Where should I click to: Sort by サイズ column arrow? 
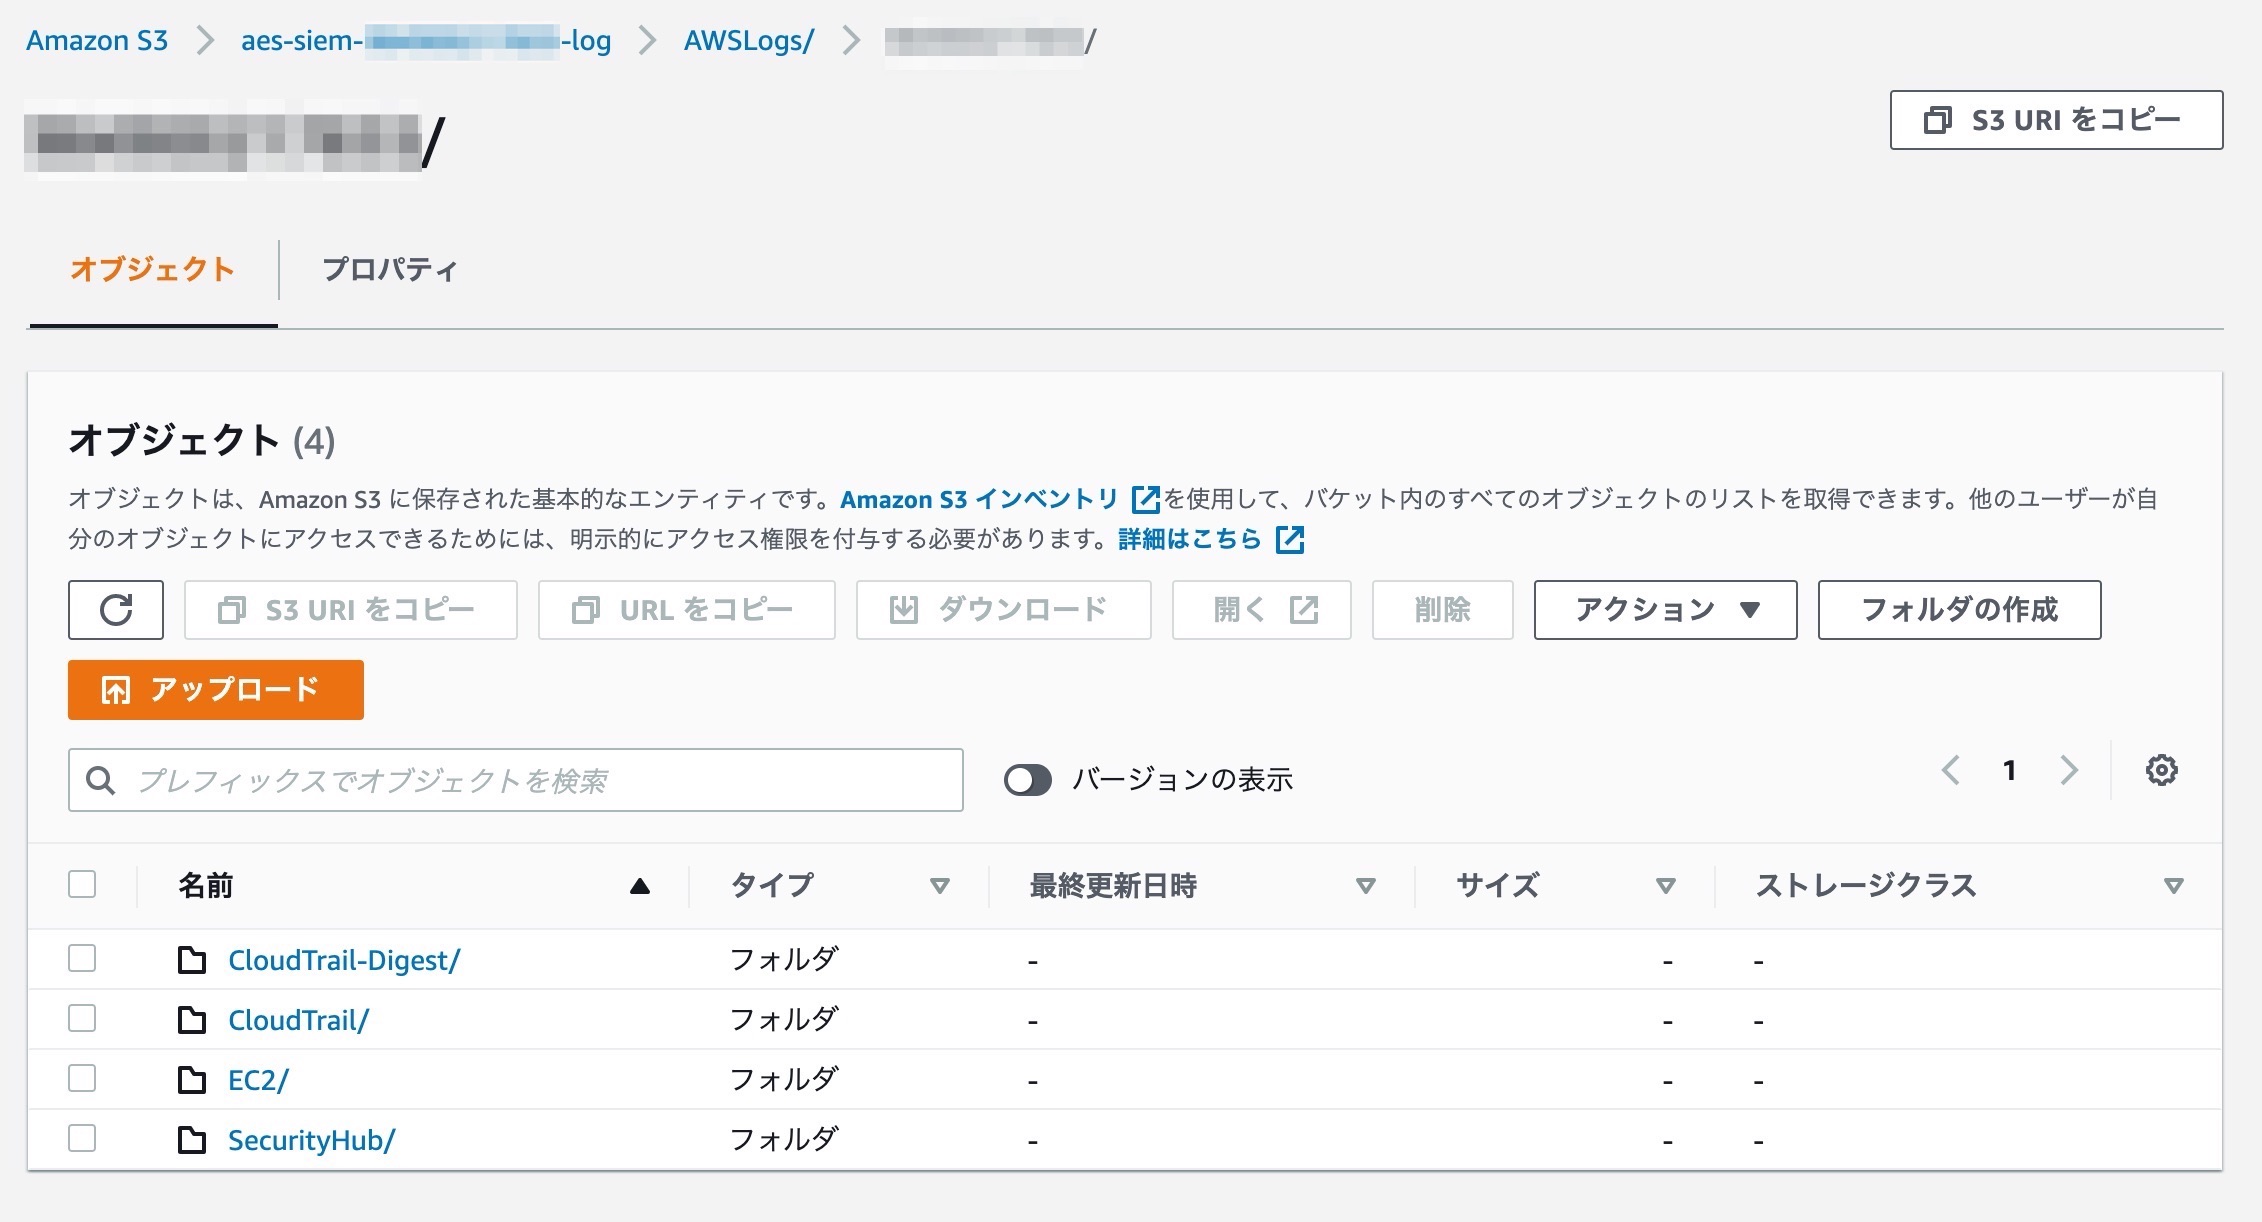[x=1665, y=886]
